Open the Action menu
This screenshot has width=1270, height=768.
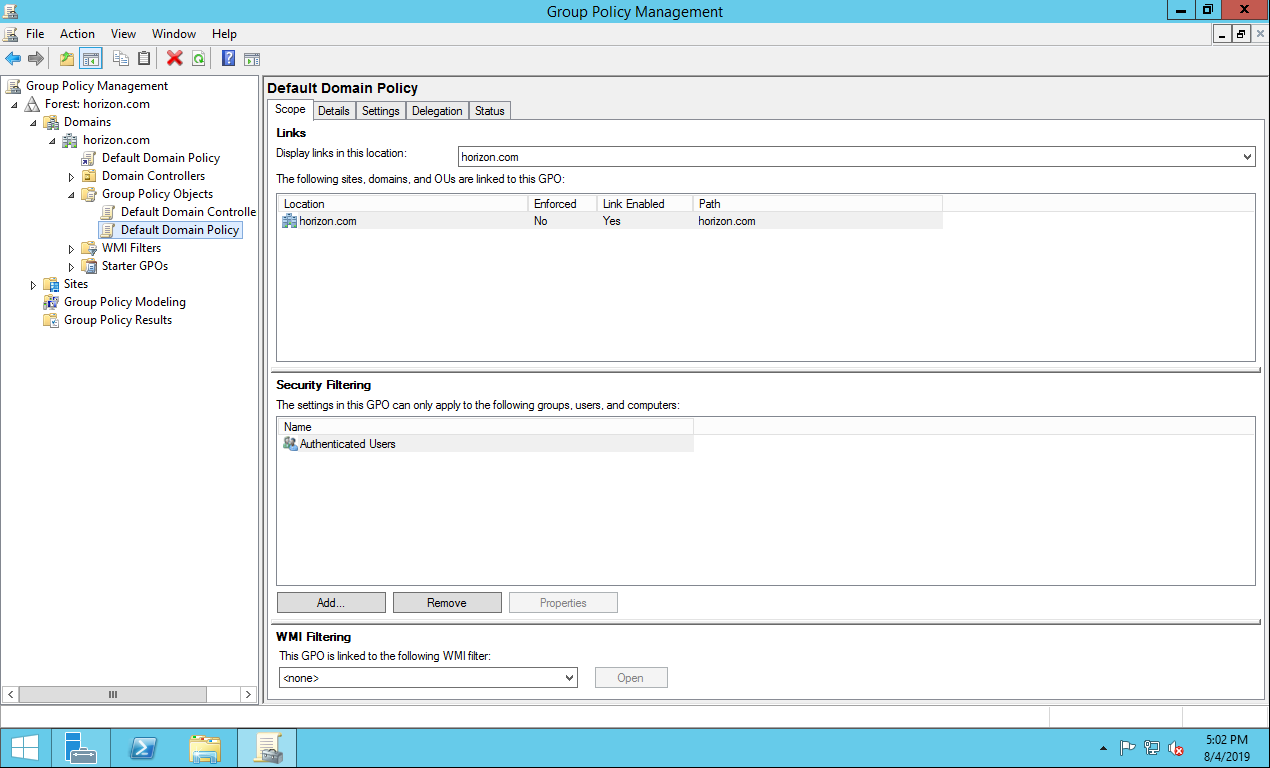point(77,34)
